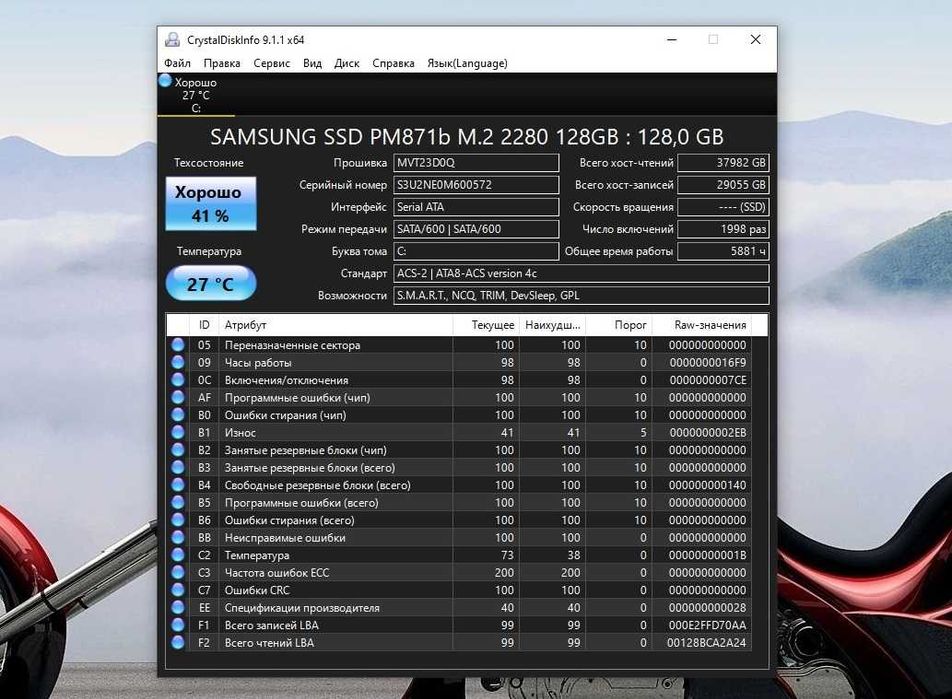The height and width of the screenshot is (699, 952).
Task: Click the Хорошо 41 % health status button
Action: [x=211, y=203]
